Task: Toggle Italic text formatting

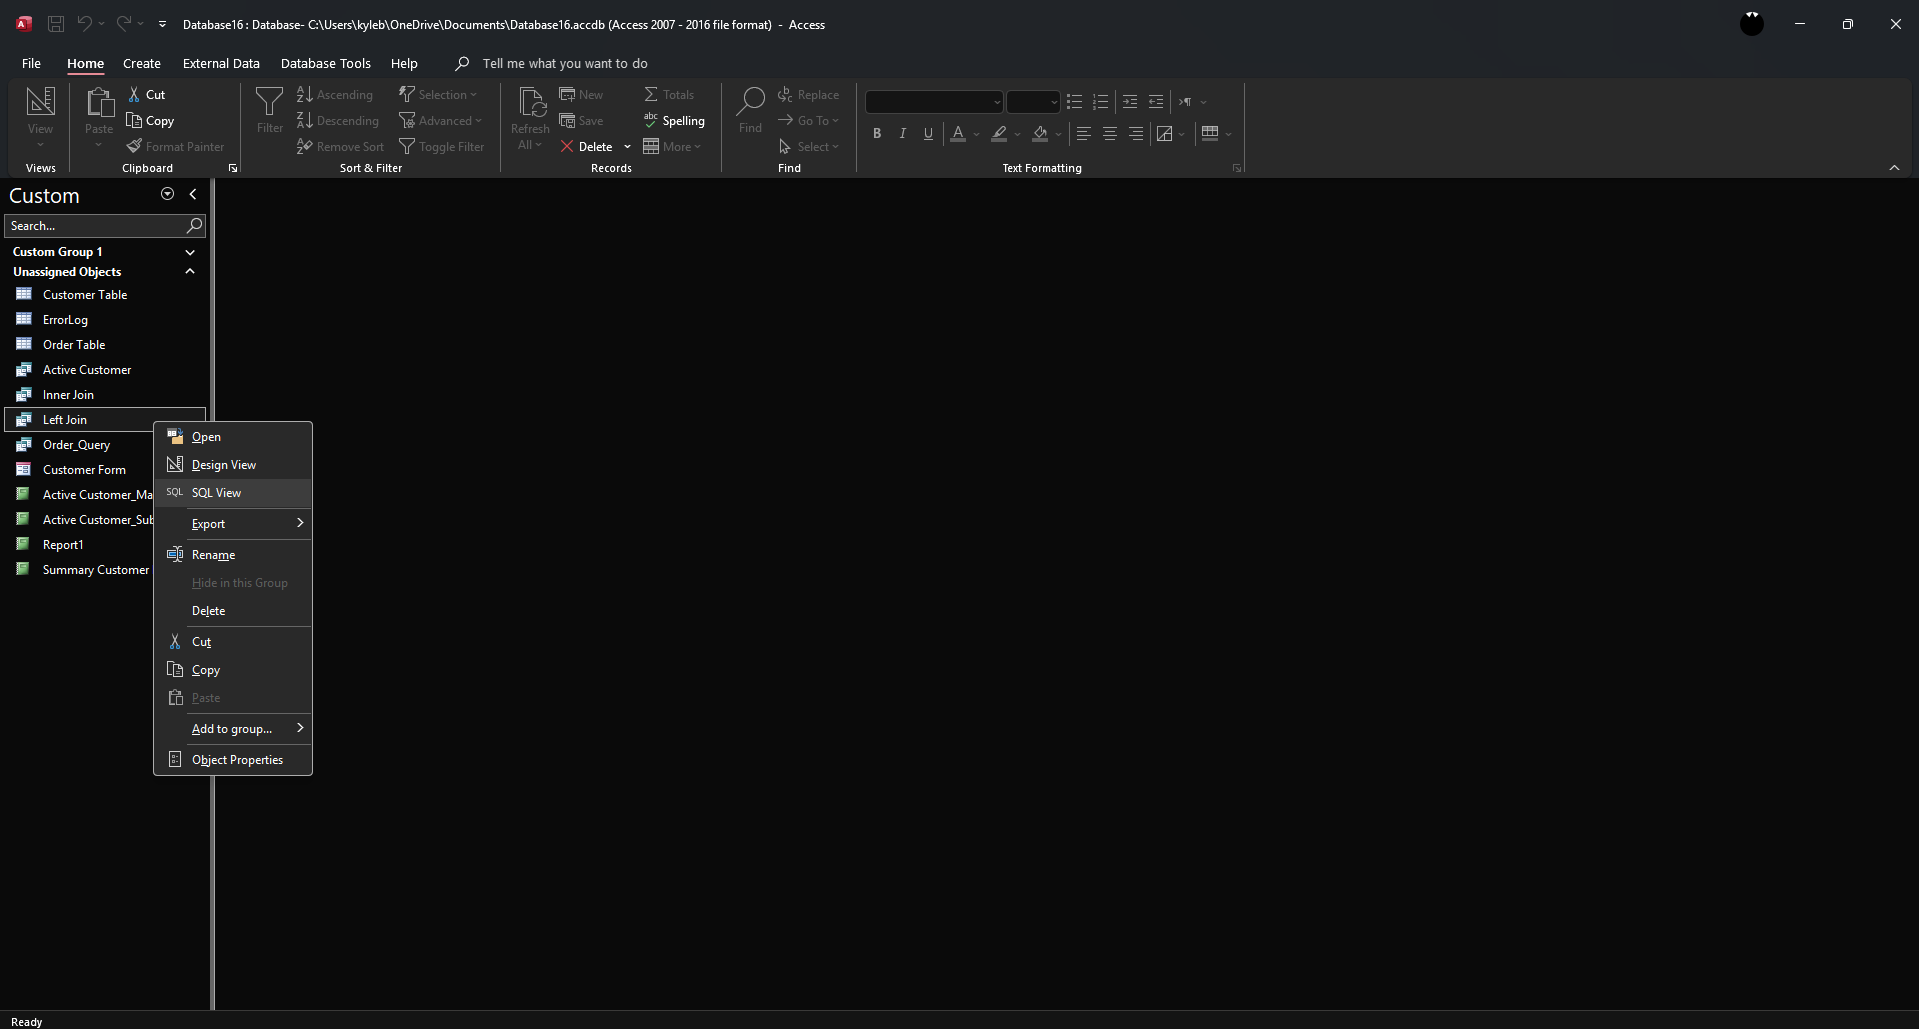Action: (903, 133)
